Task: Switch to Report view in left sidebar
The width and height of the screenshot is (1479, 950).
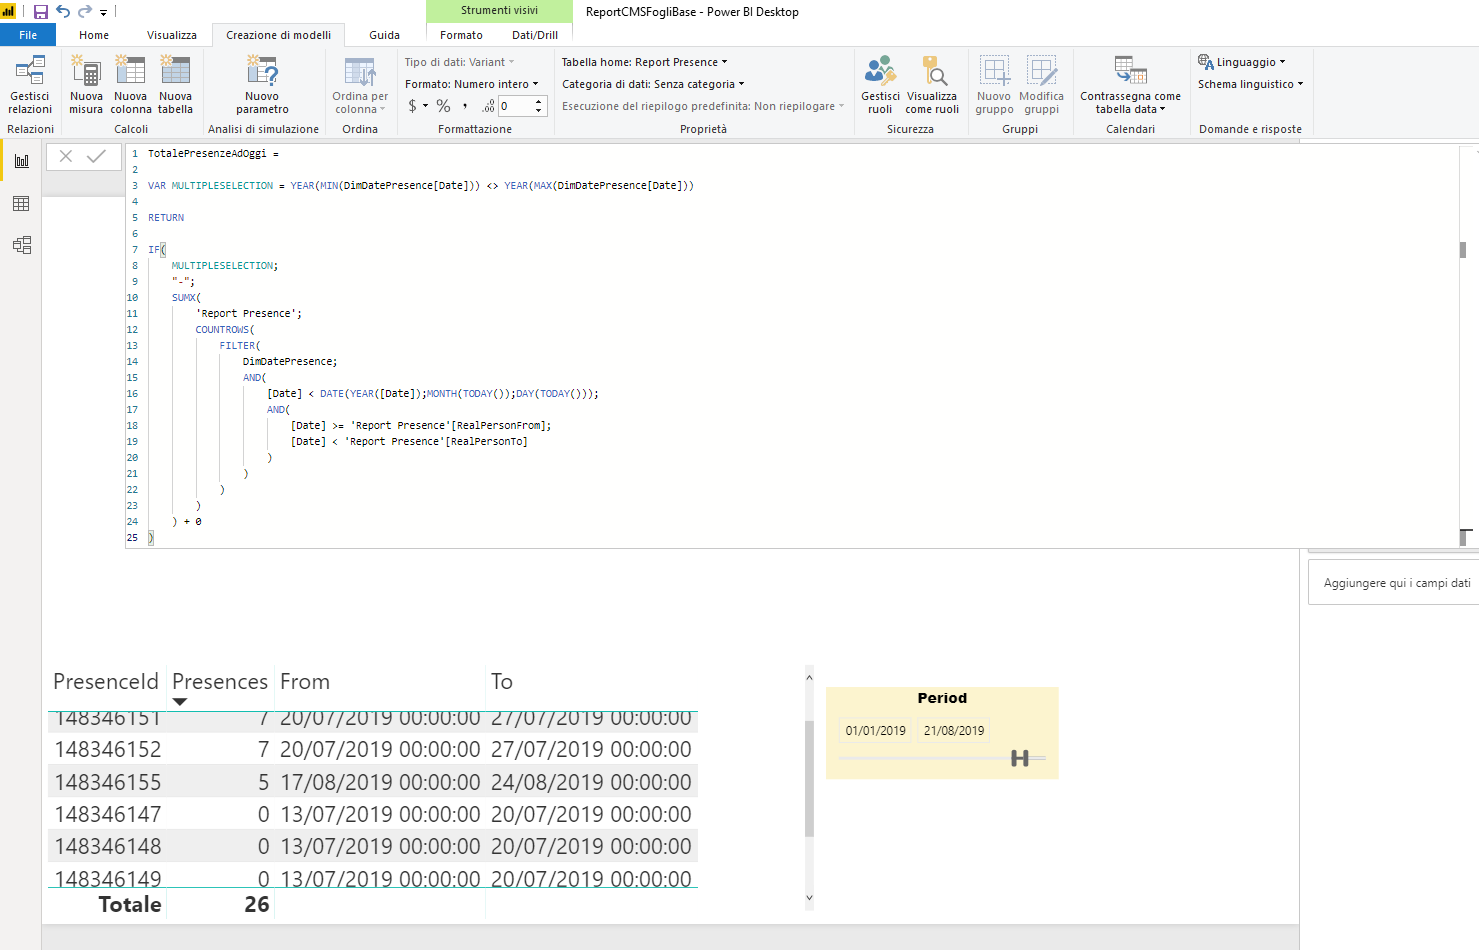Action: 22,161
